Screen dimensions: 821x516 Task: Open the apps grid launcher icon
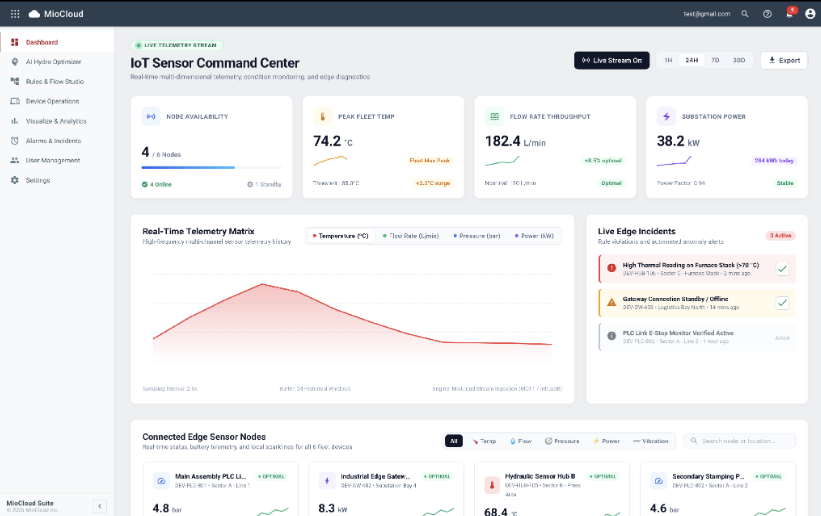pyautogui.click(x=15, y=14)
